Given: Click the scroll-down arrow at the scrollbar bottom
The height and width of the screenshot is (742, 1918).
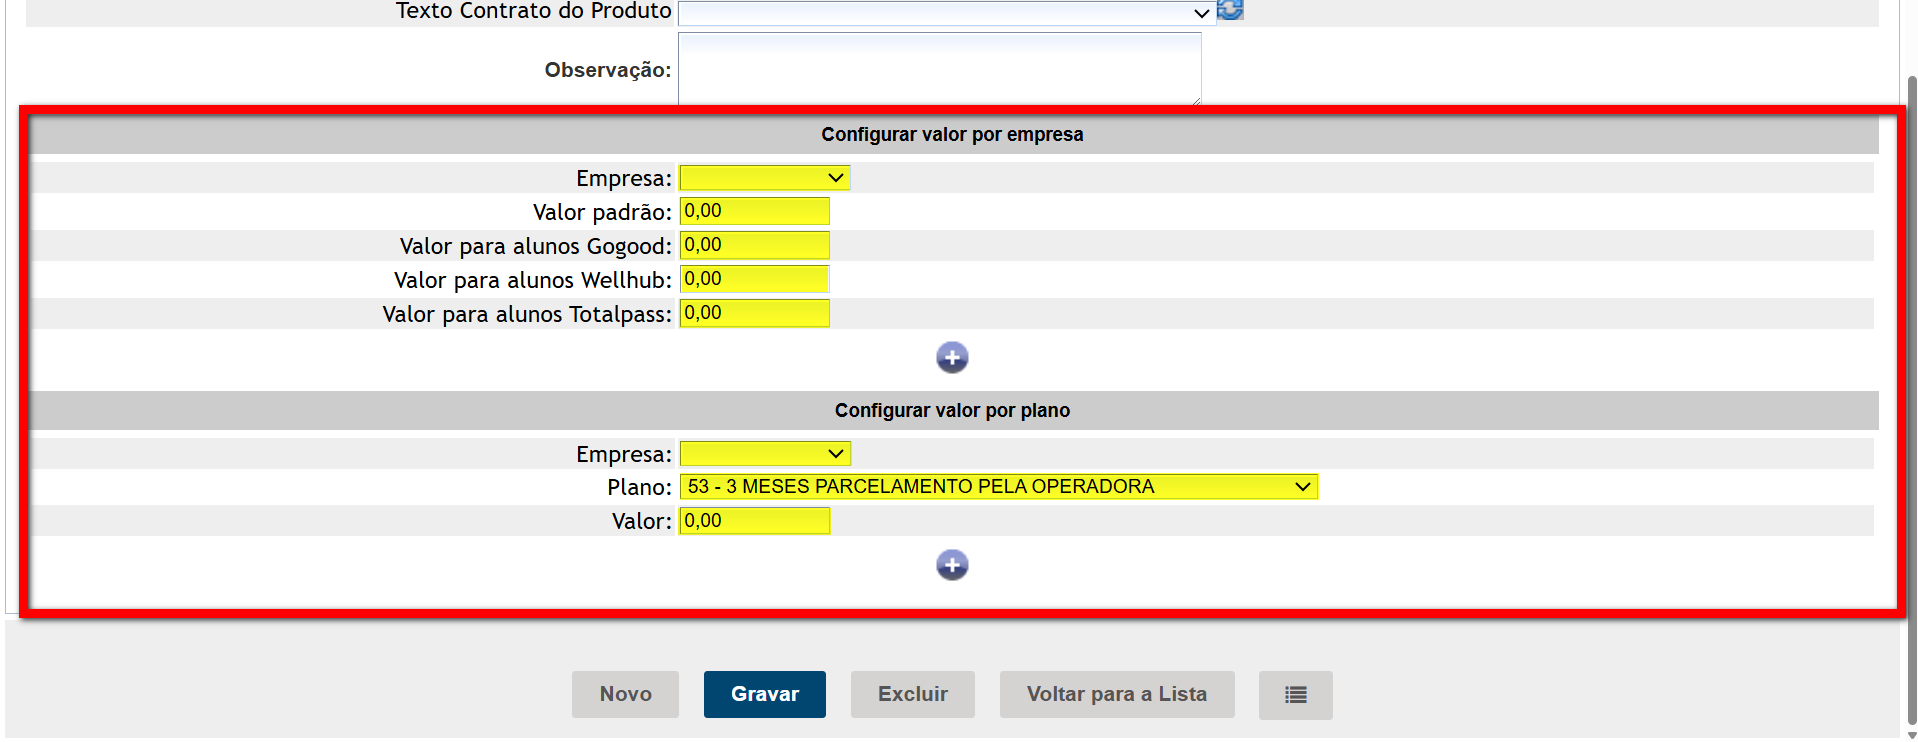Looking at the screenshot, I should pos(1911,735).
